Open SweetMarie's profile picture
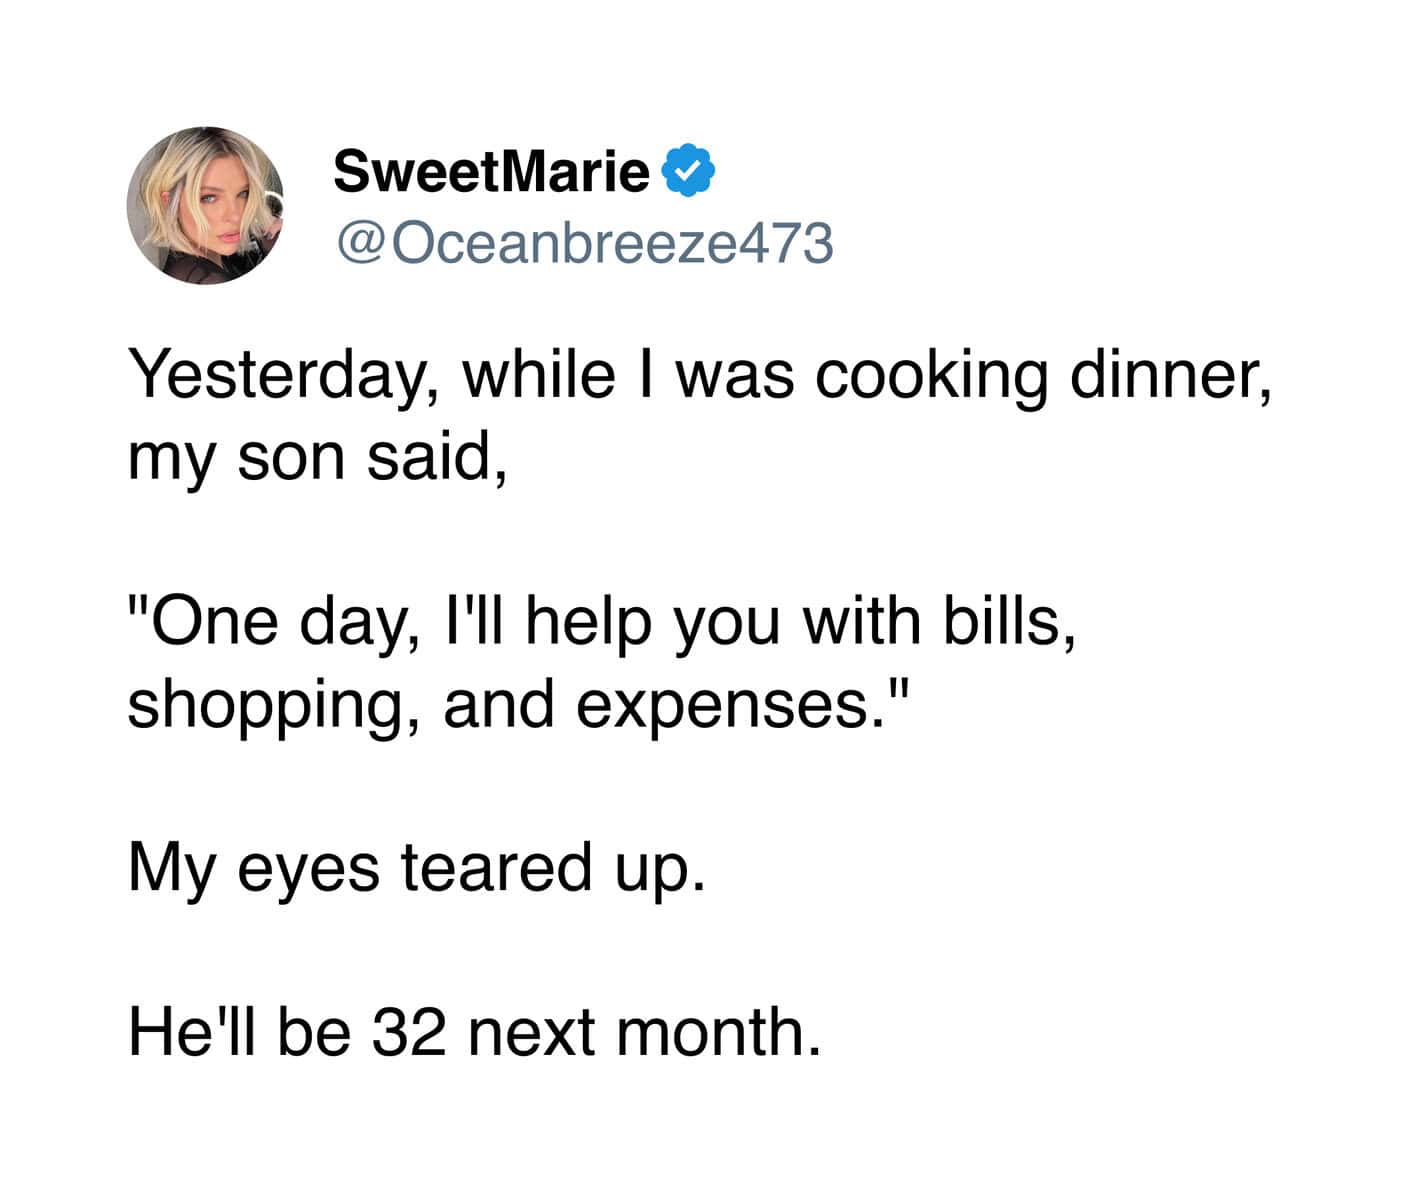This screenshot has height=1200, width=1424. [205, 206]
